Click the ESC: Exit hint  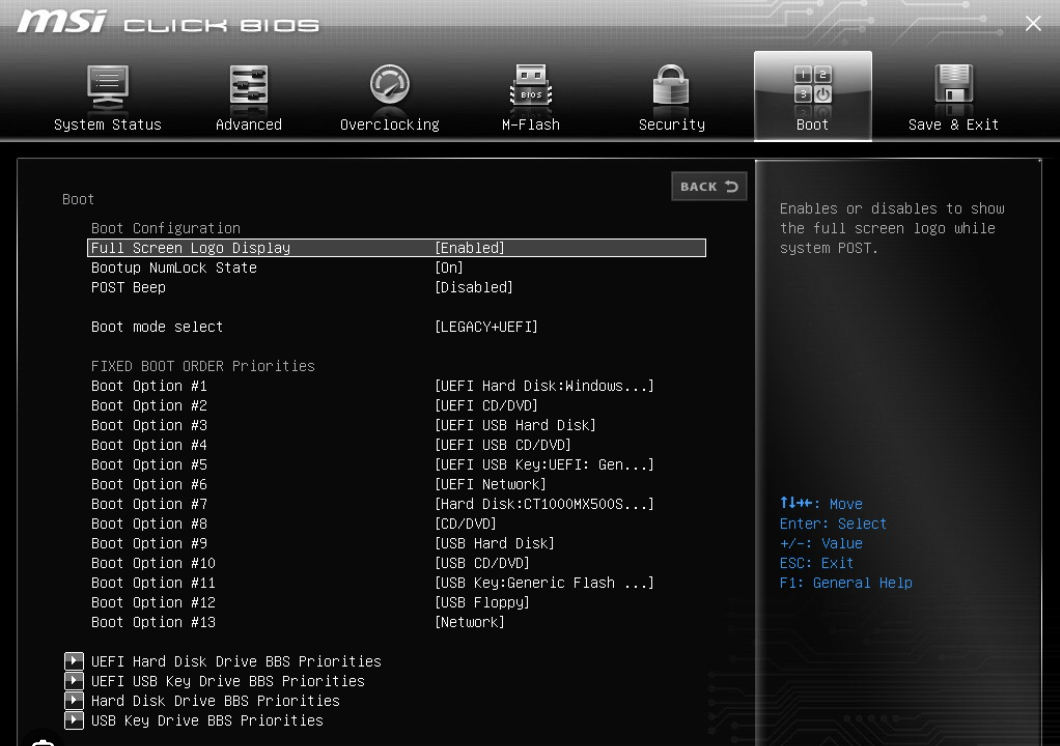pos(817,563)
